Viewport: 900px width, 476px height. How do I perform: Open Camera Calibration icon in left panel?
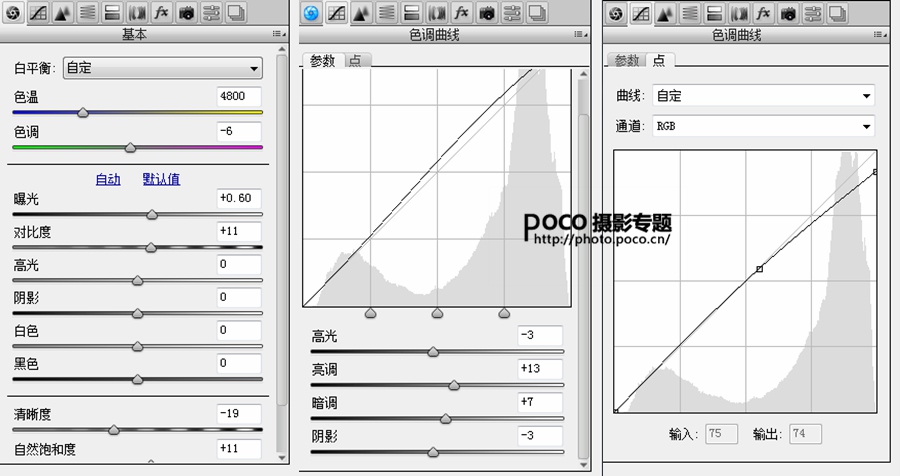click(186, 12)
